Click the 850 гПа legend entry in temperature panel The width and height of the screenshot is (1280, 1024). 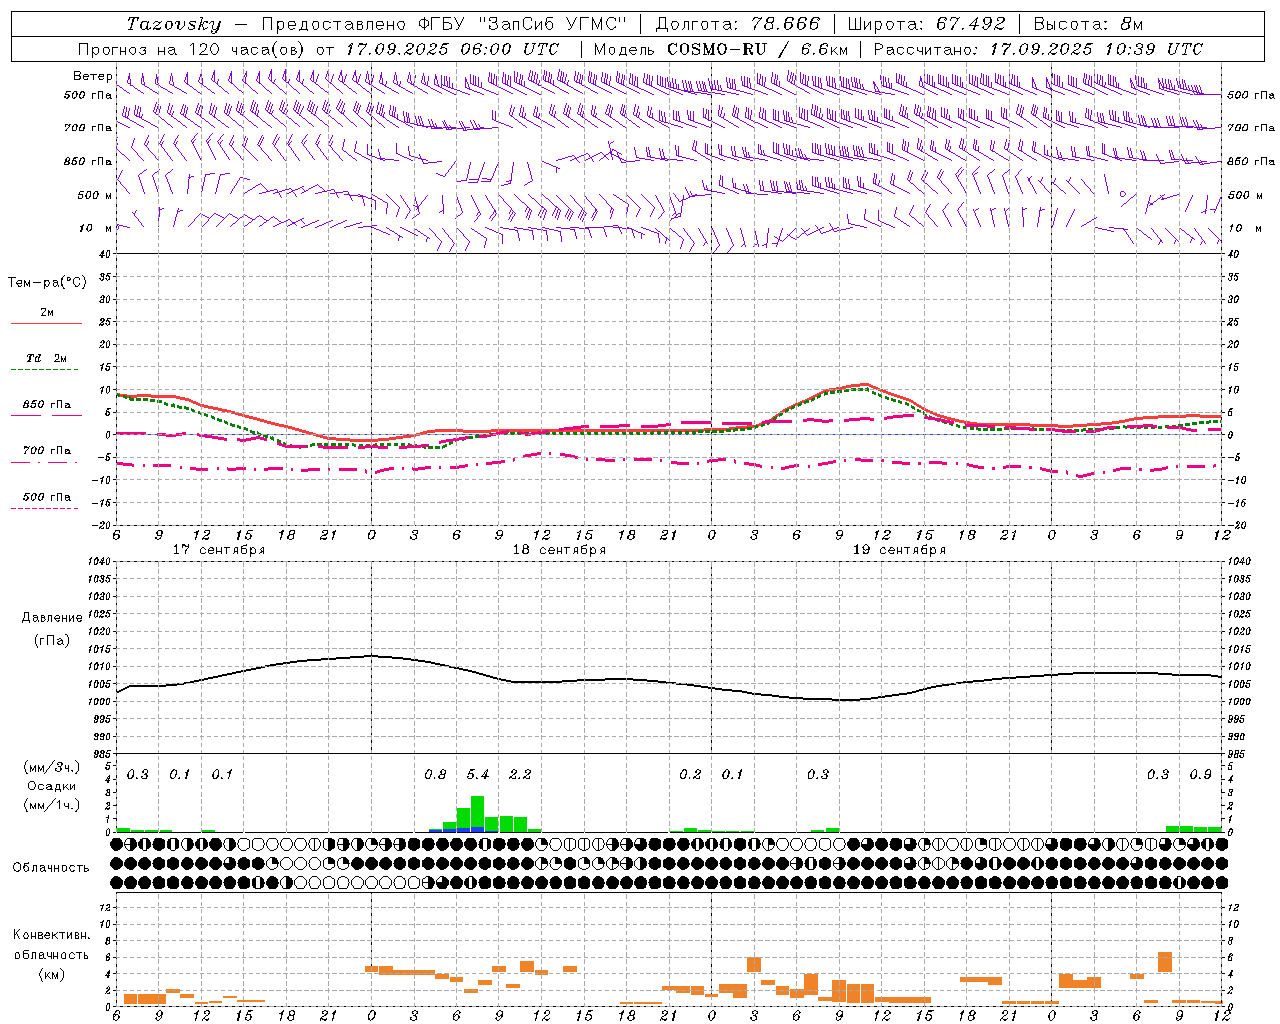pyautogui.click(x=46, y=405)
